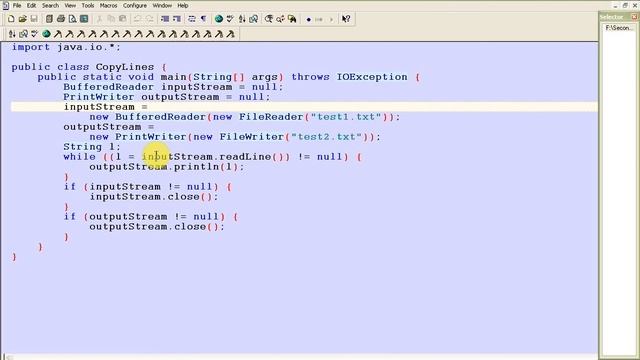Image resolution: width=640 pixels, height=360 pixels.
Task: Click the Indent (indent right) toolbar icon
Action: (x=176, y=19)
